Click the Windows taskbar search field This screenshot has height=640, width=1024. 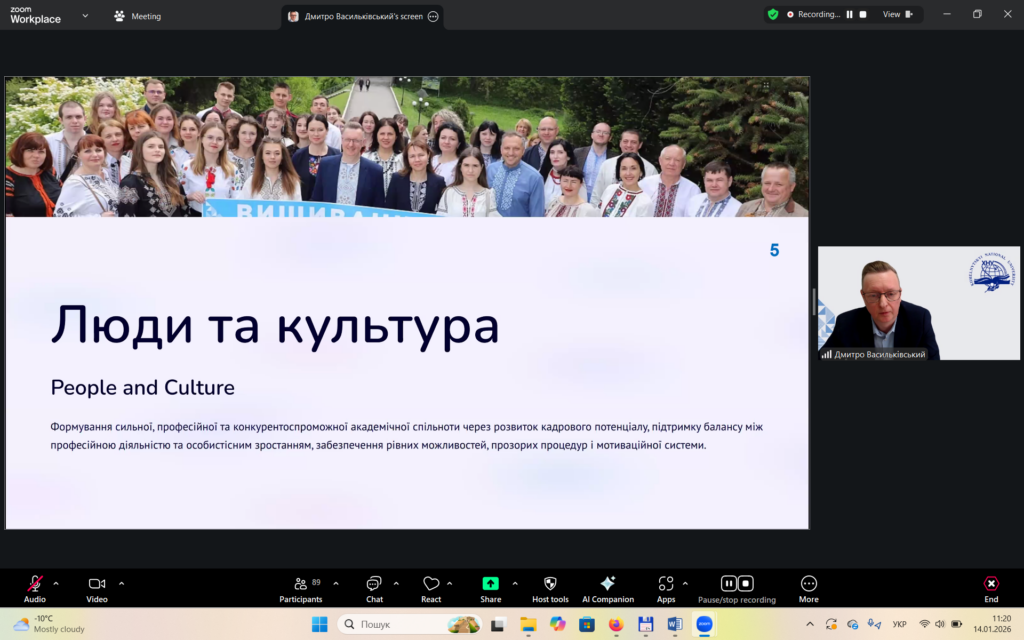pyautogui.click(x=395, y=624)
